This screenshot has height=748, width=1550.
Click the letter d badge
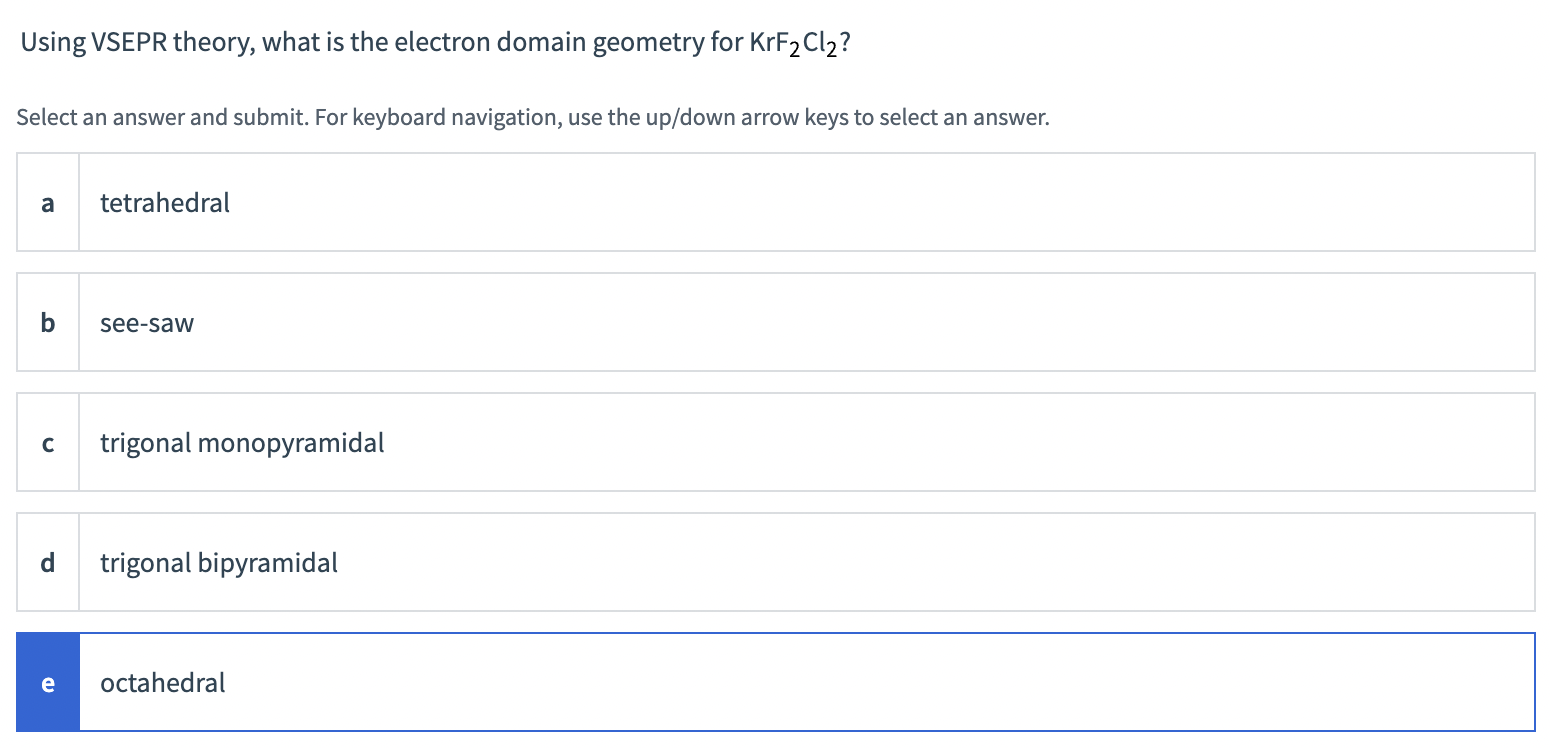point(47,562)
